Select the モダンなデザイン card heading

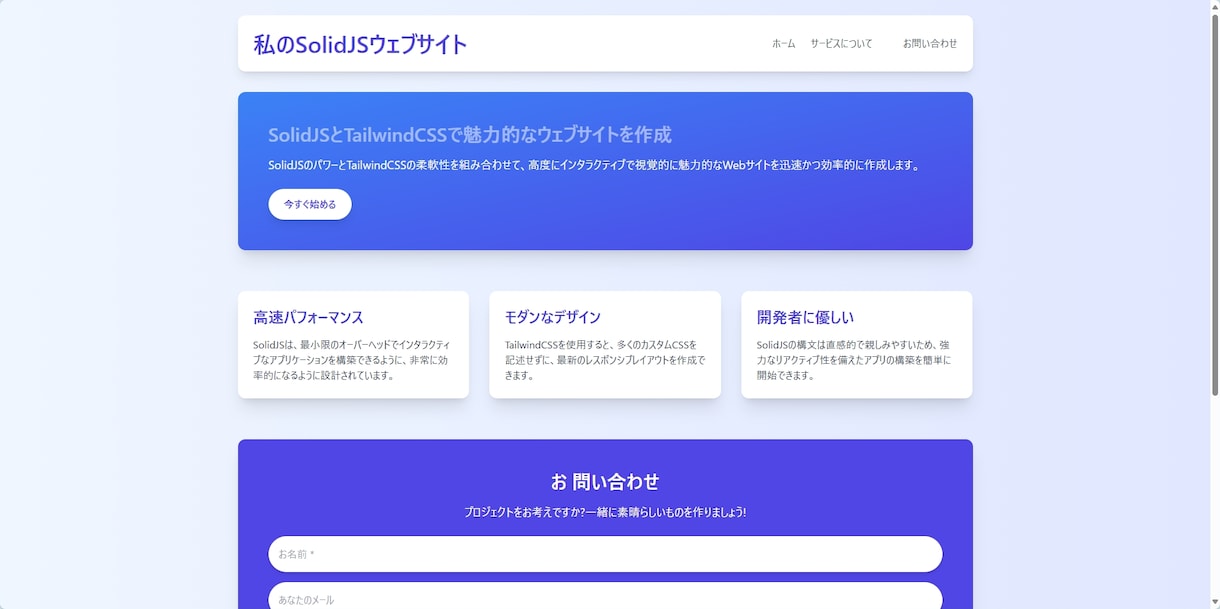[553, 318]
